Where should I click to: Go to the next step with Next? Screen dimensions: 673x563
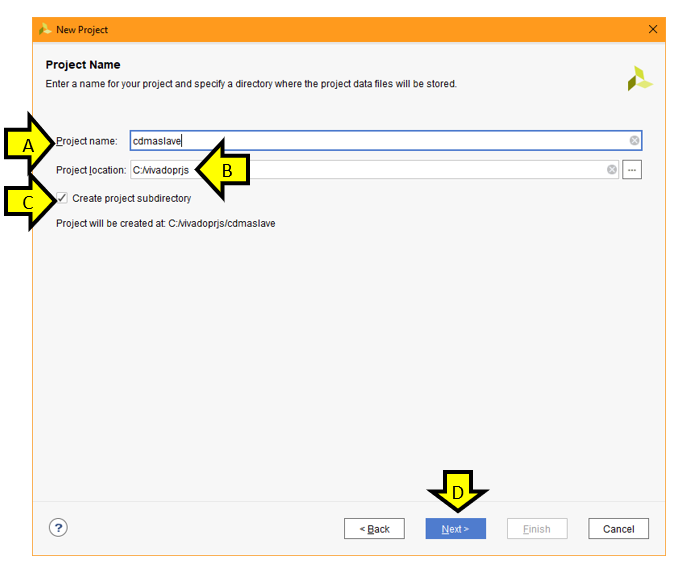pos(455,529)
